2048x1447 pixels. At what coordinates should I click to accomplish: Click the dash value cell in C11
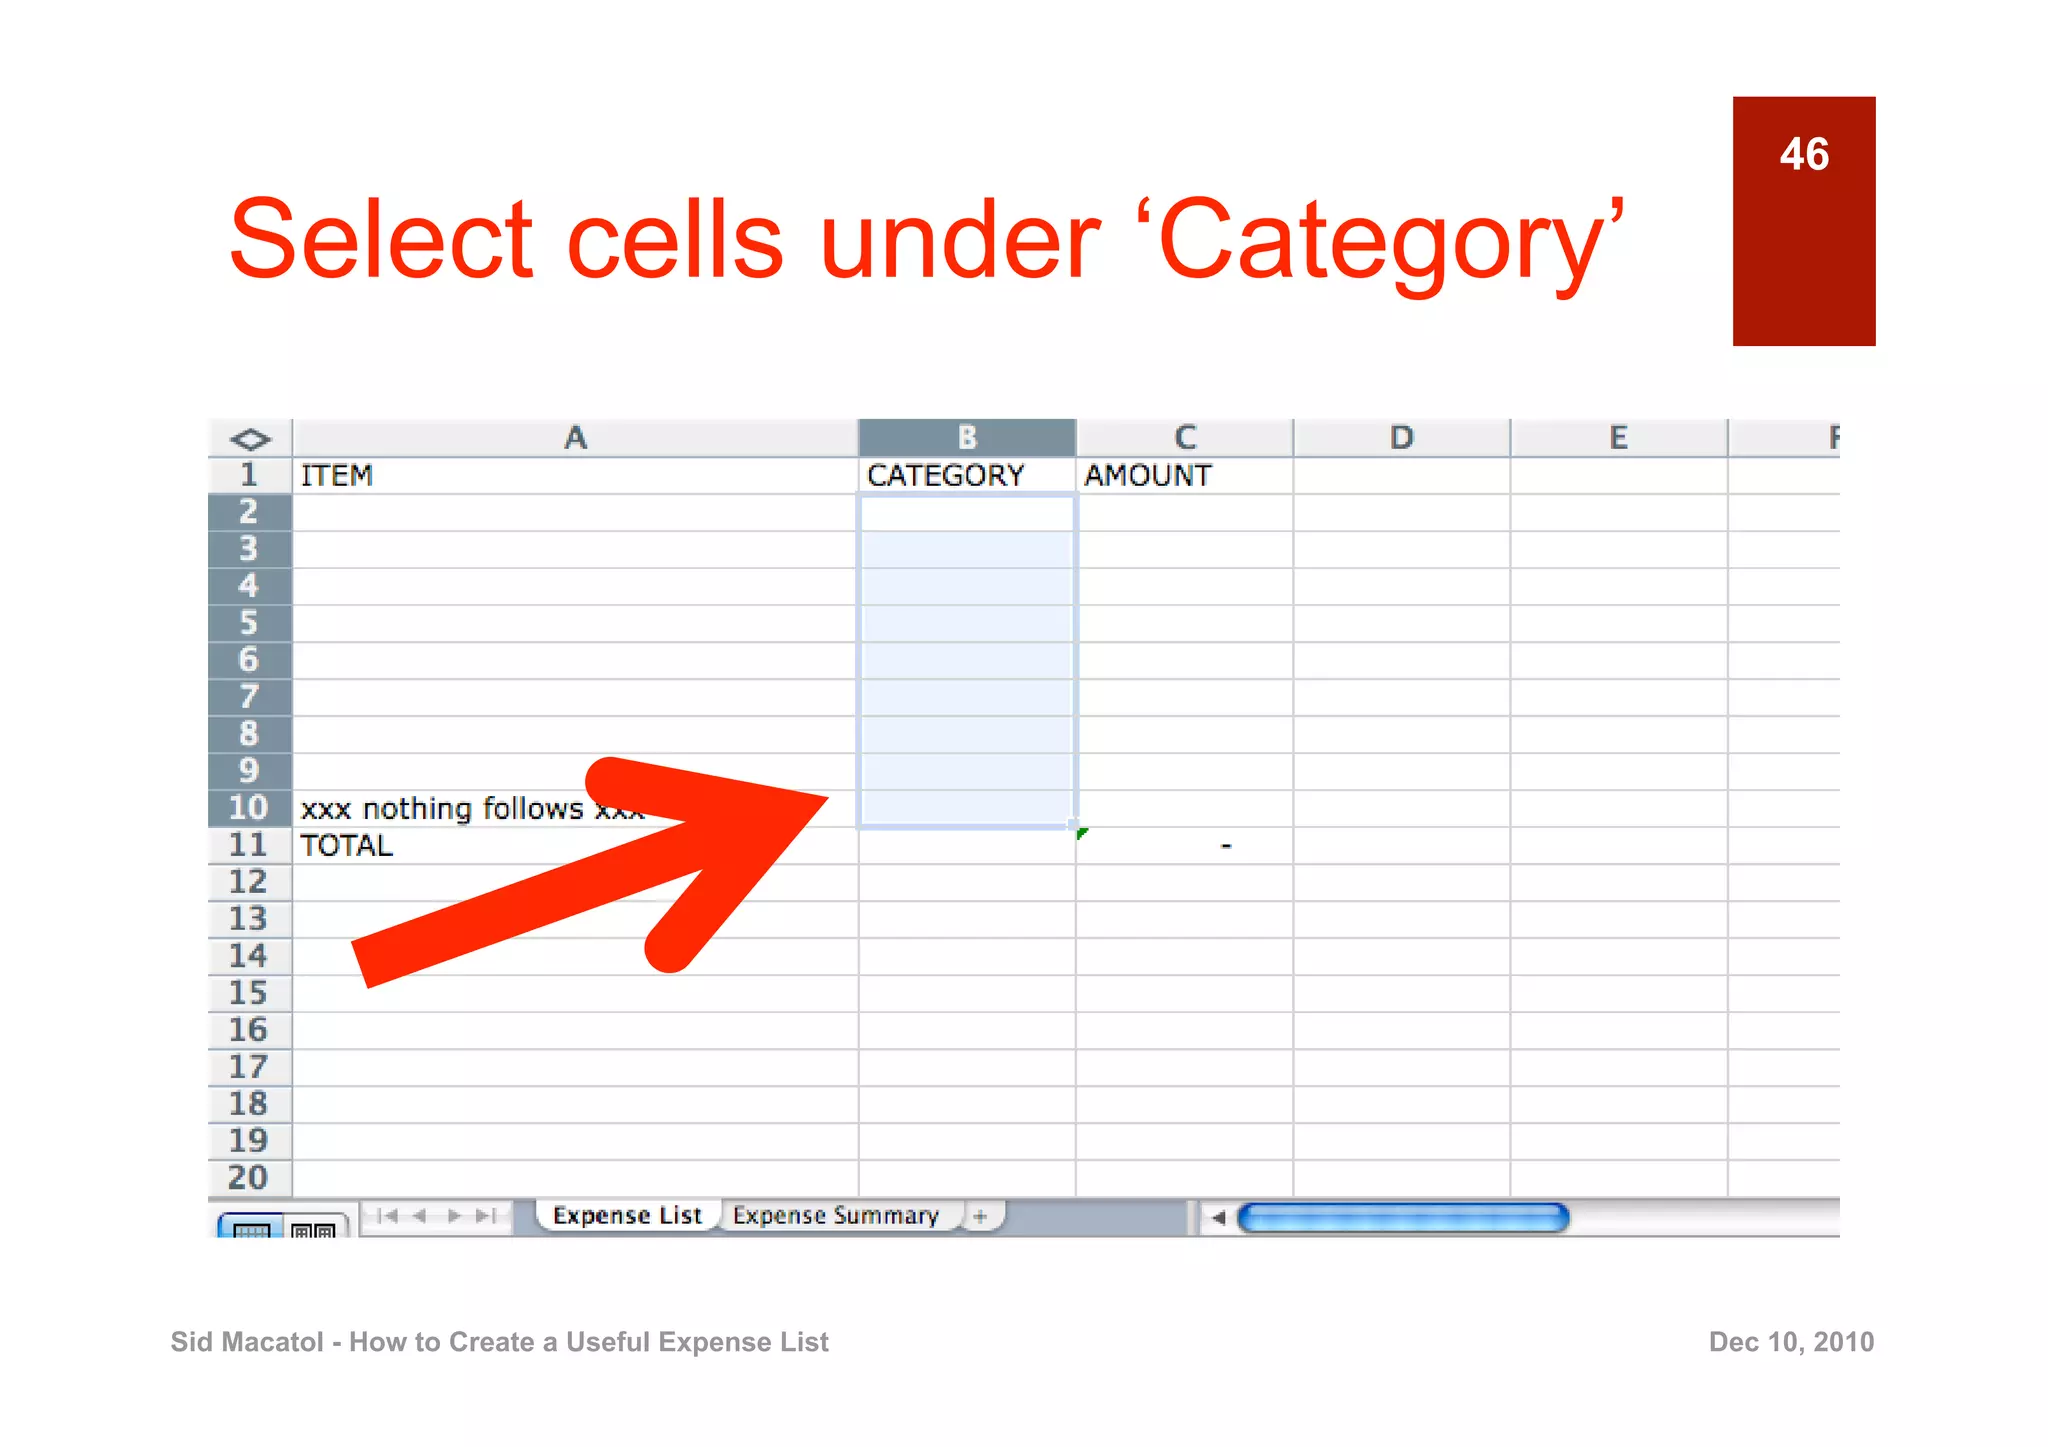point(1185,846)
